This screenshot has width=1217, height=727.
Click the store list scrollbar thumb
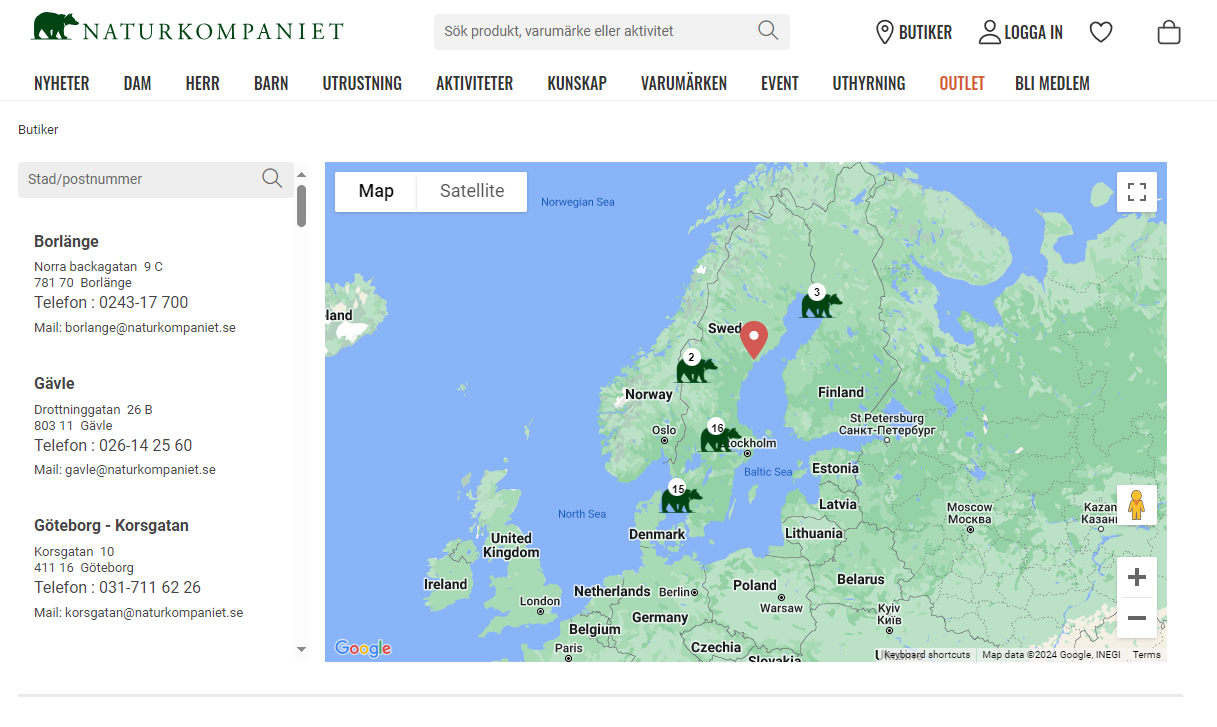coord(302,206)
